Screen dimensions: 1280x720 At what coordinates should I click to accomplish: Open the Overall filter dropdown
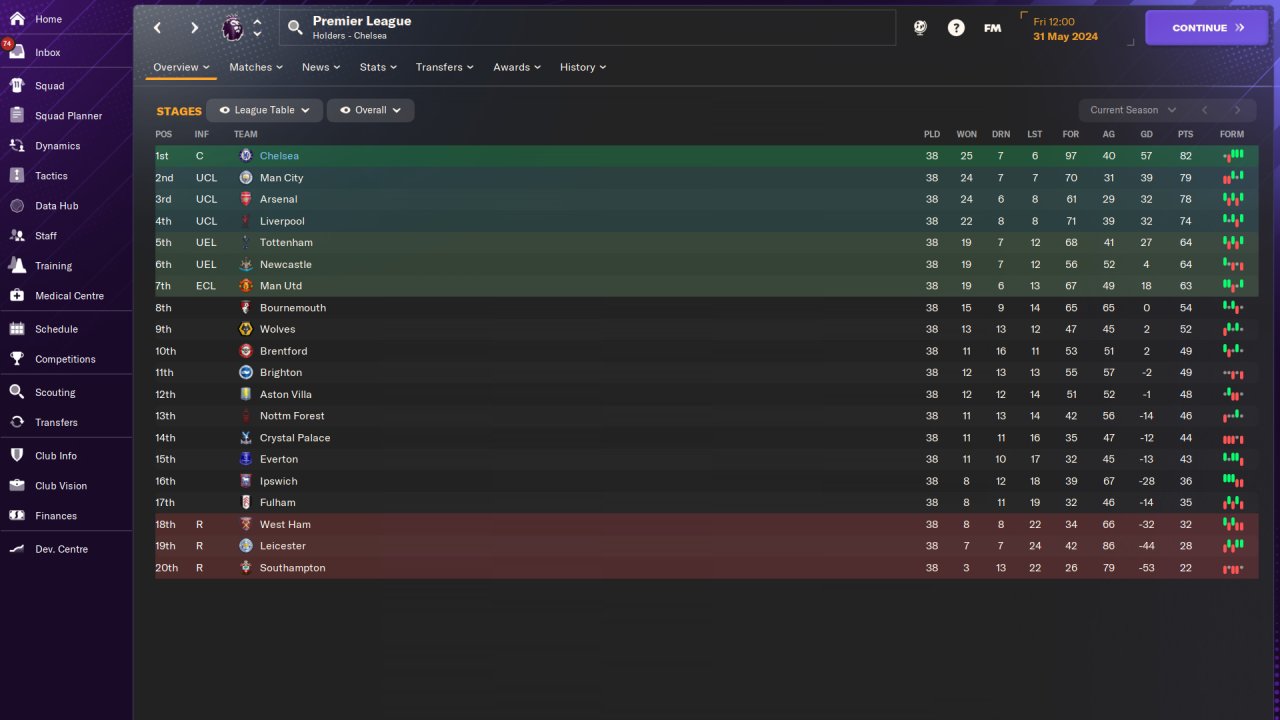[x=370, y=110]
